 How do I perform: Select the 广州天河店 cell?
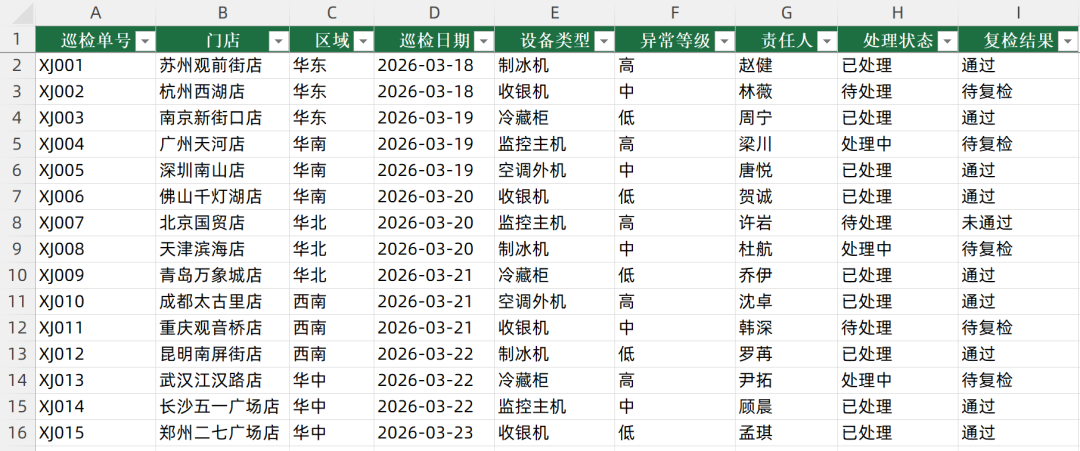(222, 144)
